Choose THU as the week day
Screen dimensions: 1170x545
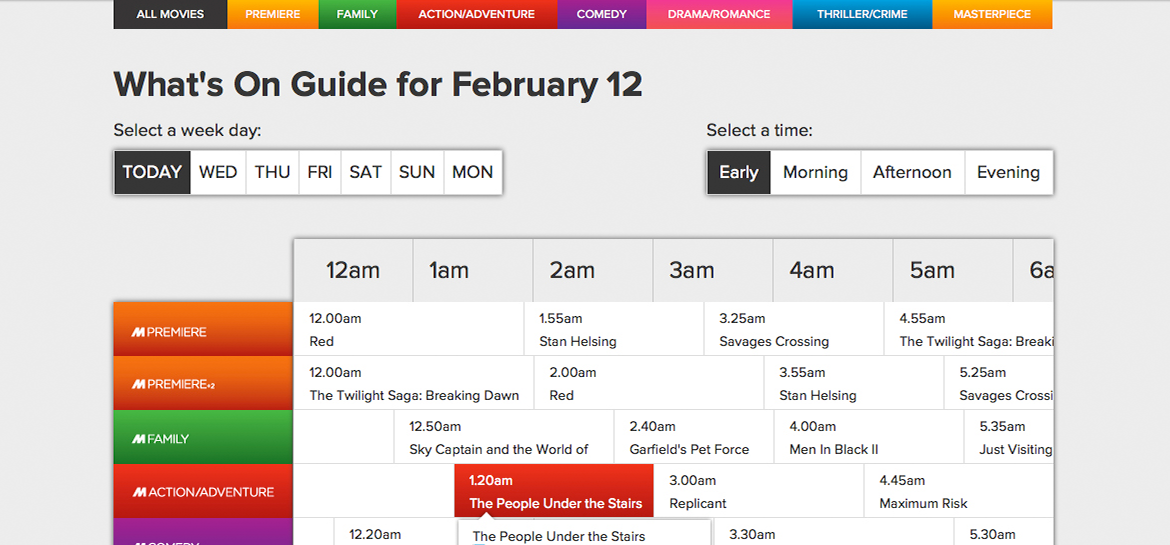pyautogui.click(x=272, y=172)
